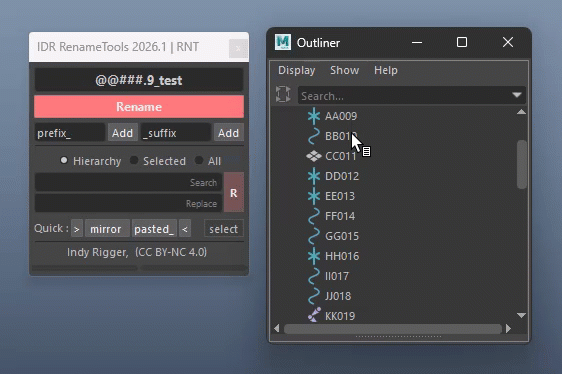Click the _suffix input field

pos(176,133)
